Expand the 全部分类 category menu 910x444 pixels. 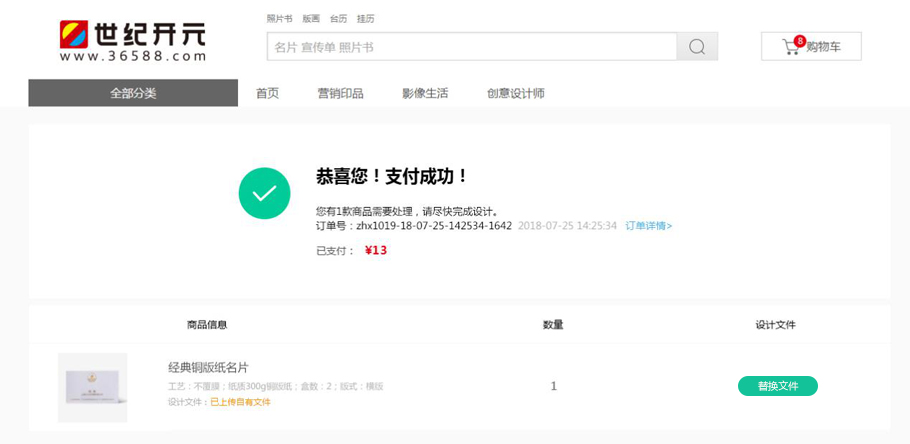133,93
